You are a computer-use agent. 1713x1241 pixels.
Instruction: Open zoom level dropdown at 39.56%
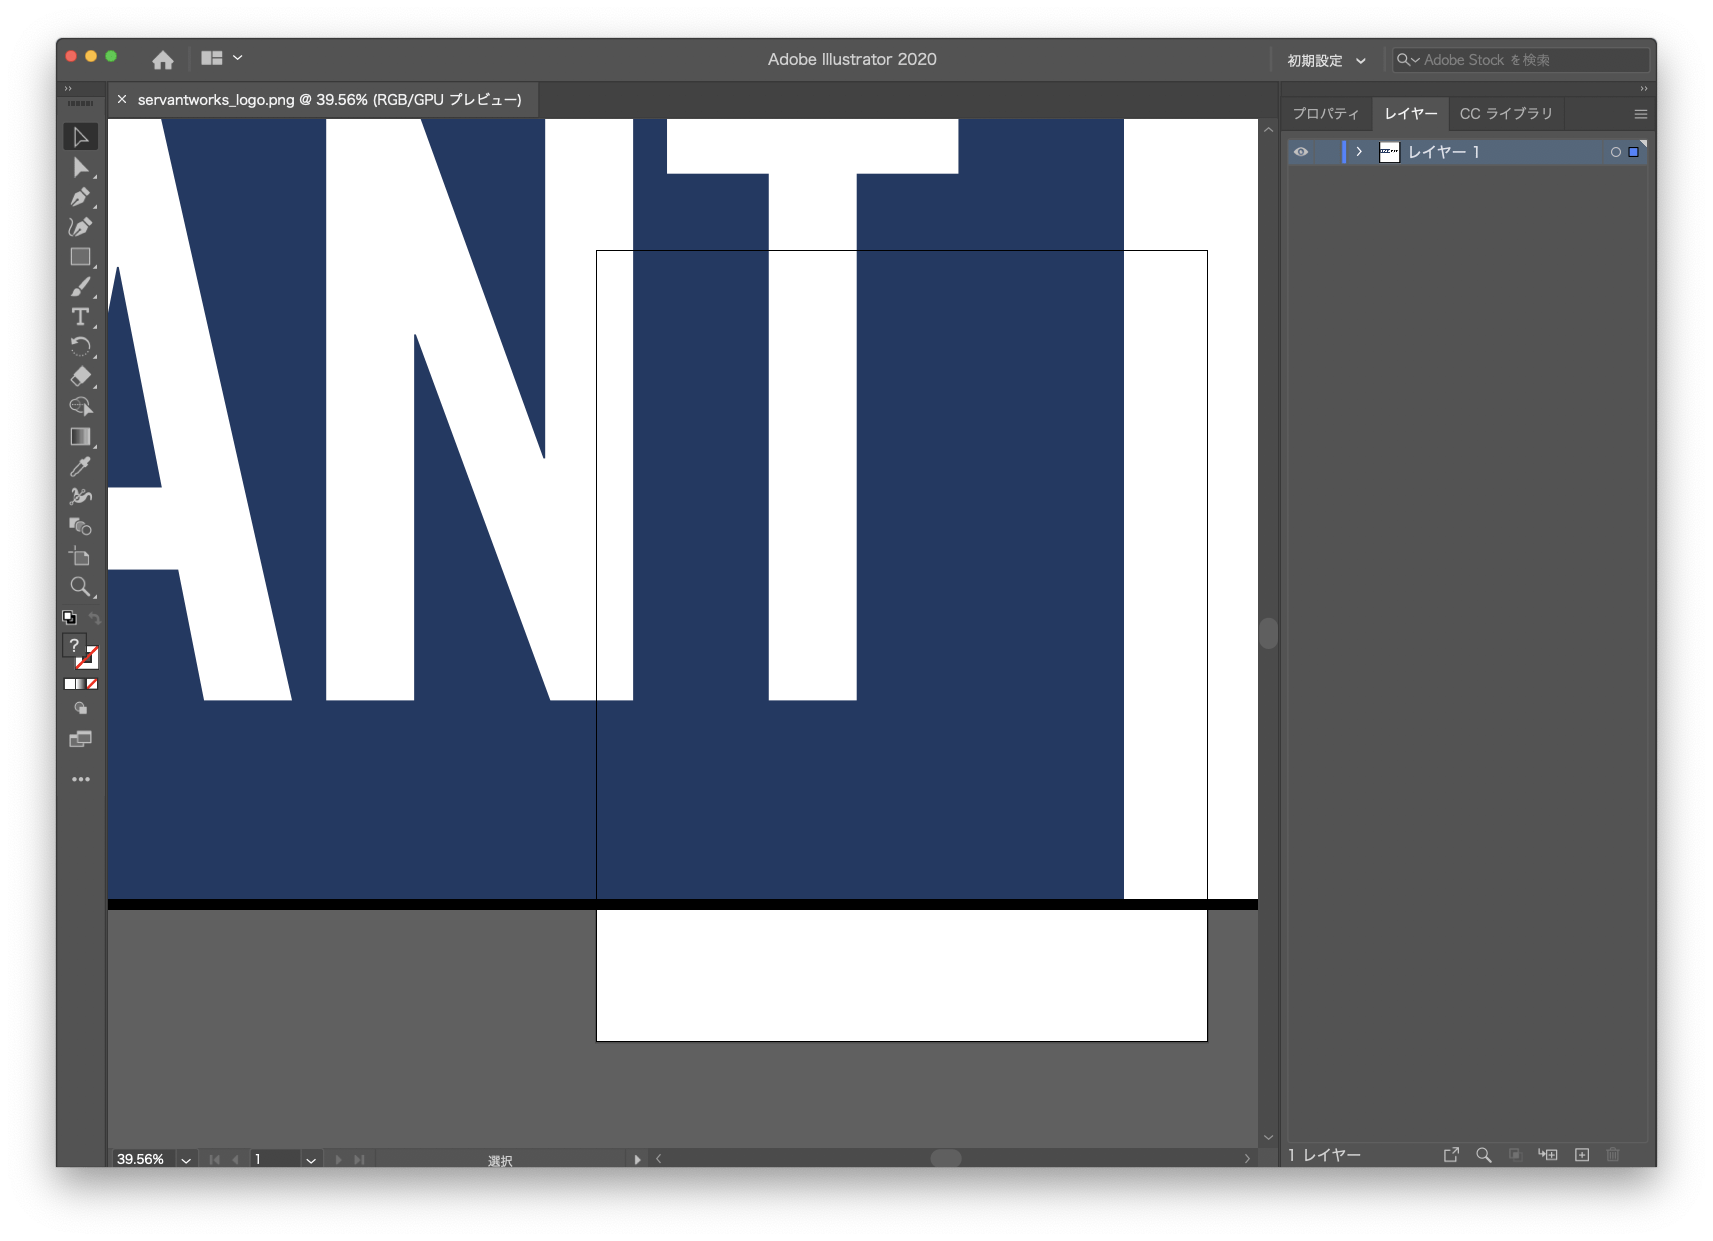(x=186, y=1160)
